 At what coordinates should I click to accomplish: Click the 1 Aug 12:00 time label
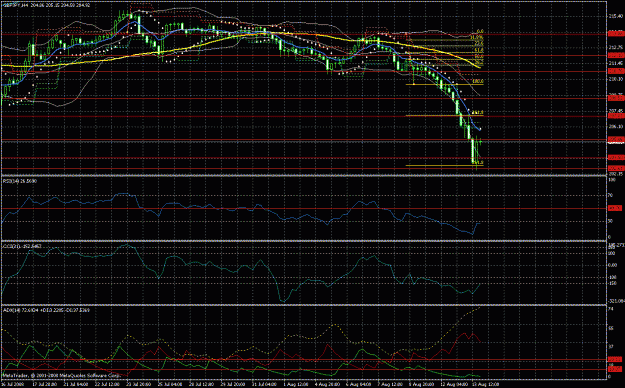(x=295, y=385)
